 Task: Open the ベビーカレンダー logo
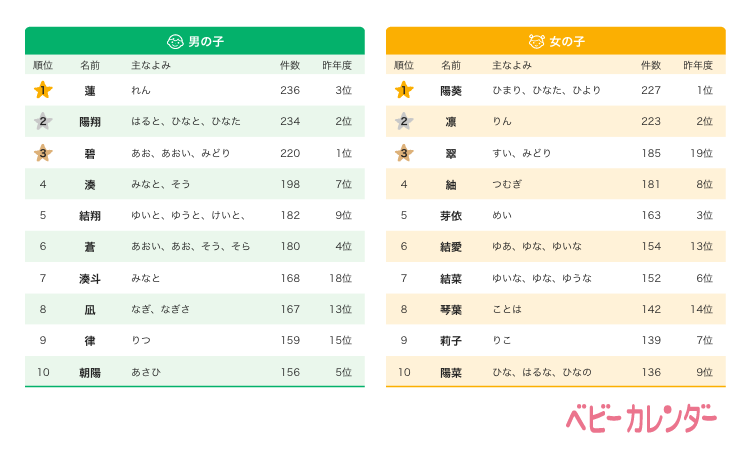point(641,417)
